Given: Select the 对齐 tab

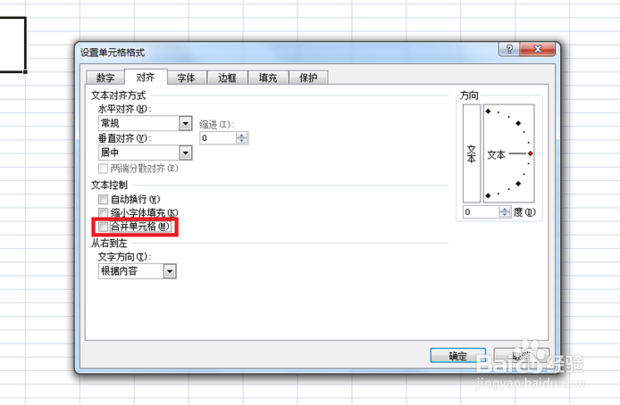Looking at the screenshot, I should point(145,77).
